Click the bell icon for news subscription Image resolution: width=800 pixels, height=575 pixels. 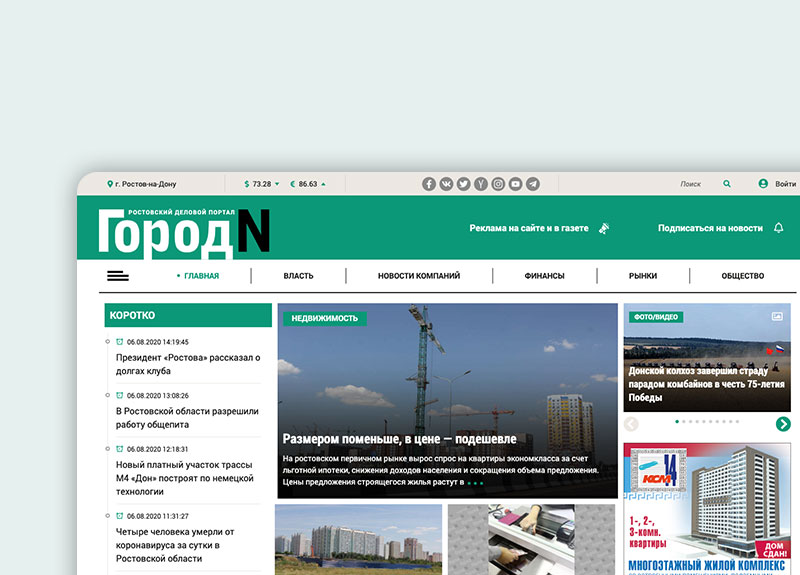[779, 228]
